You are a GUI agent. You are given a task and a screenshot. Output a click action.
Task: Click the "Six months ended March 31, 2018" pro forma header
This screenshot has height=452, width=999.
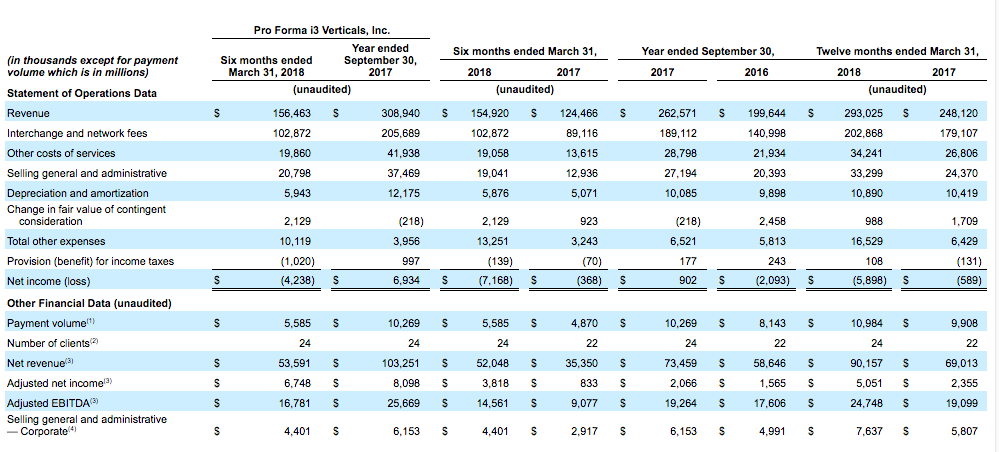pos(267,66)
